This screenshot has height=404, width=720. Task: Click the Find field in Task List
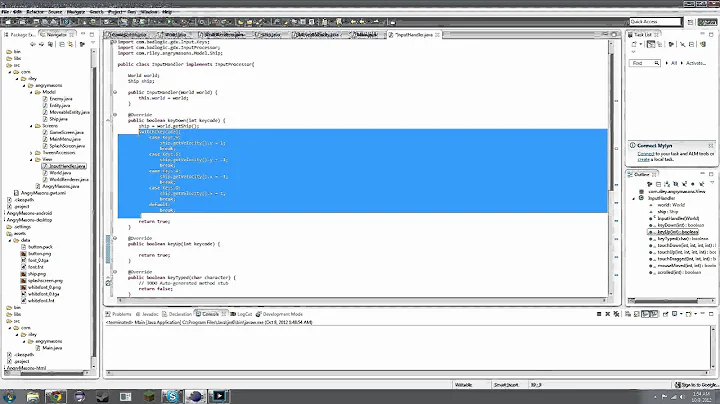645,63
